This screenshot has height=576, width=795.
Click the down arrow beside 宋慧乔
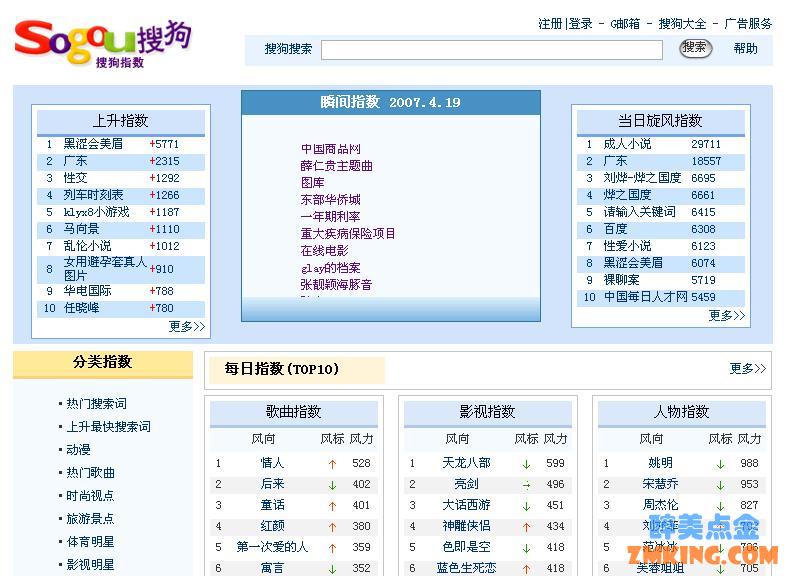(x=720, y=485)
